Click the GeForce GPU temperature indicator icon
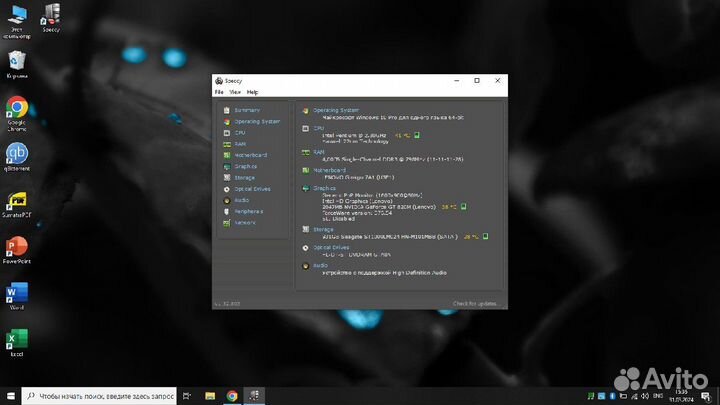The image size is (720, 405). click(463, 207)
